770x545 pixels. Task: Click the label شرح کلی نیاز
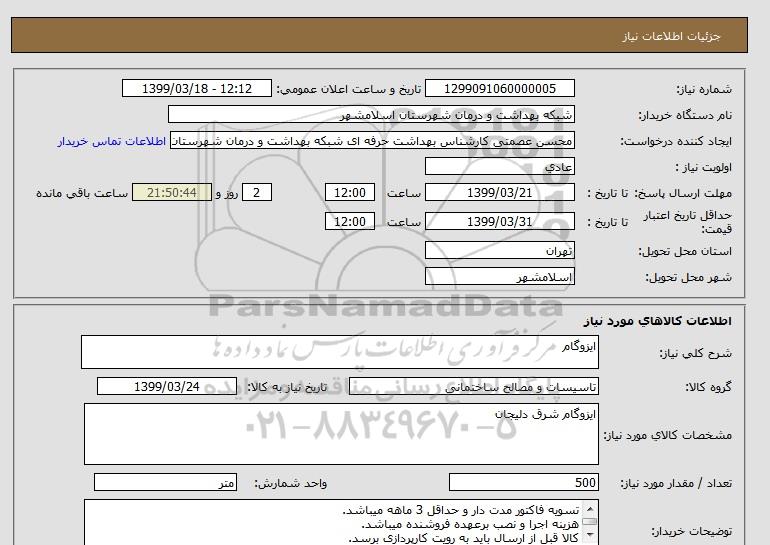(x=695, y=353)
